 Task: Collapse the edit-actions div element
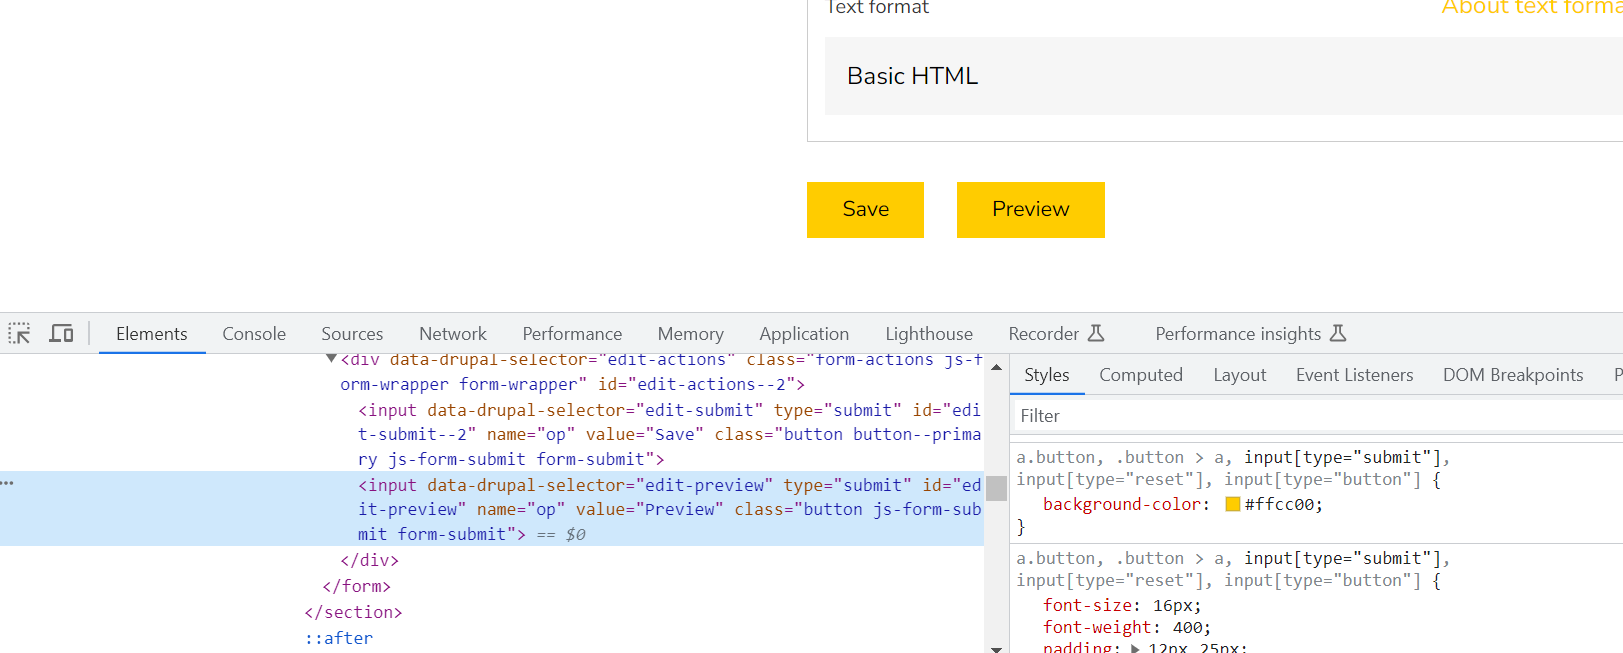[331, 359]
